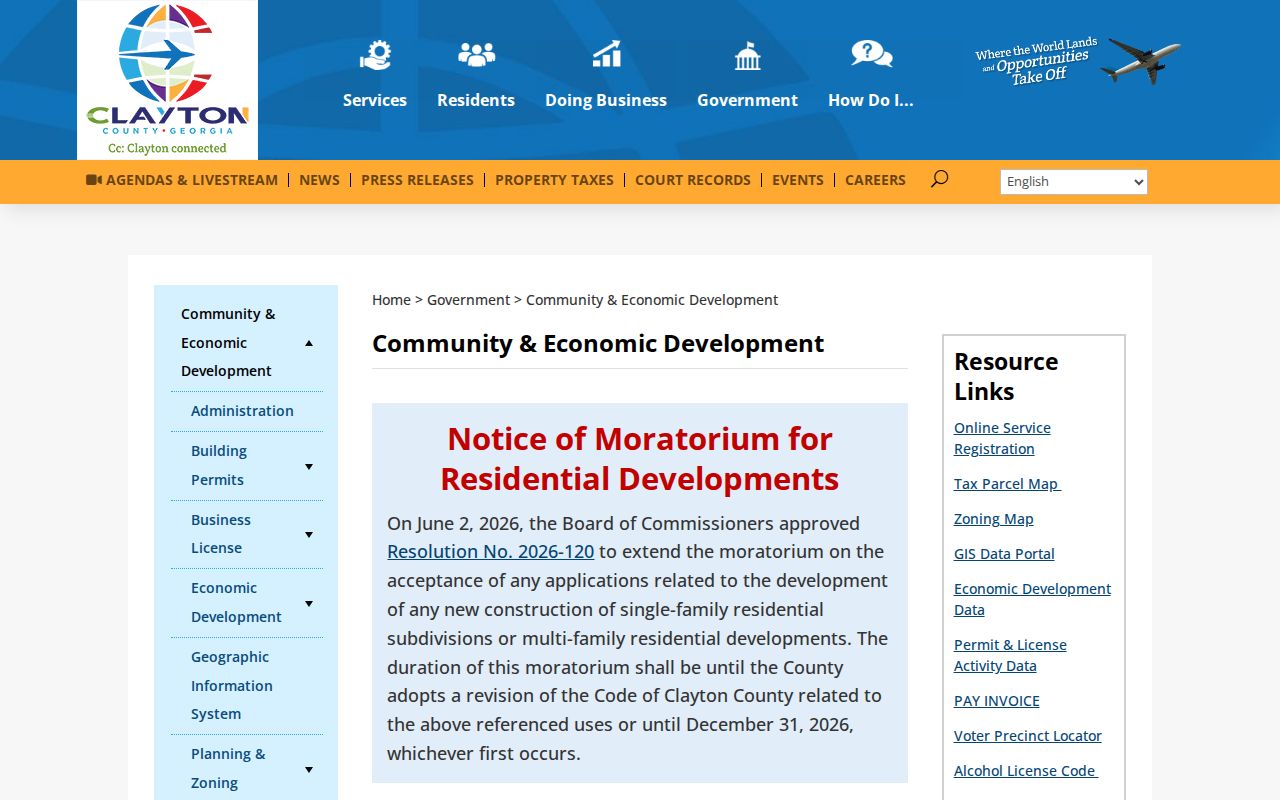Image resolution: width=1280 pixels, height=800 pixels.
Task: Collapse the Community & Economic Development sidebar section
Action: click(309, 343)
